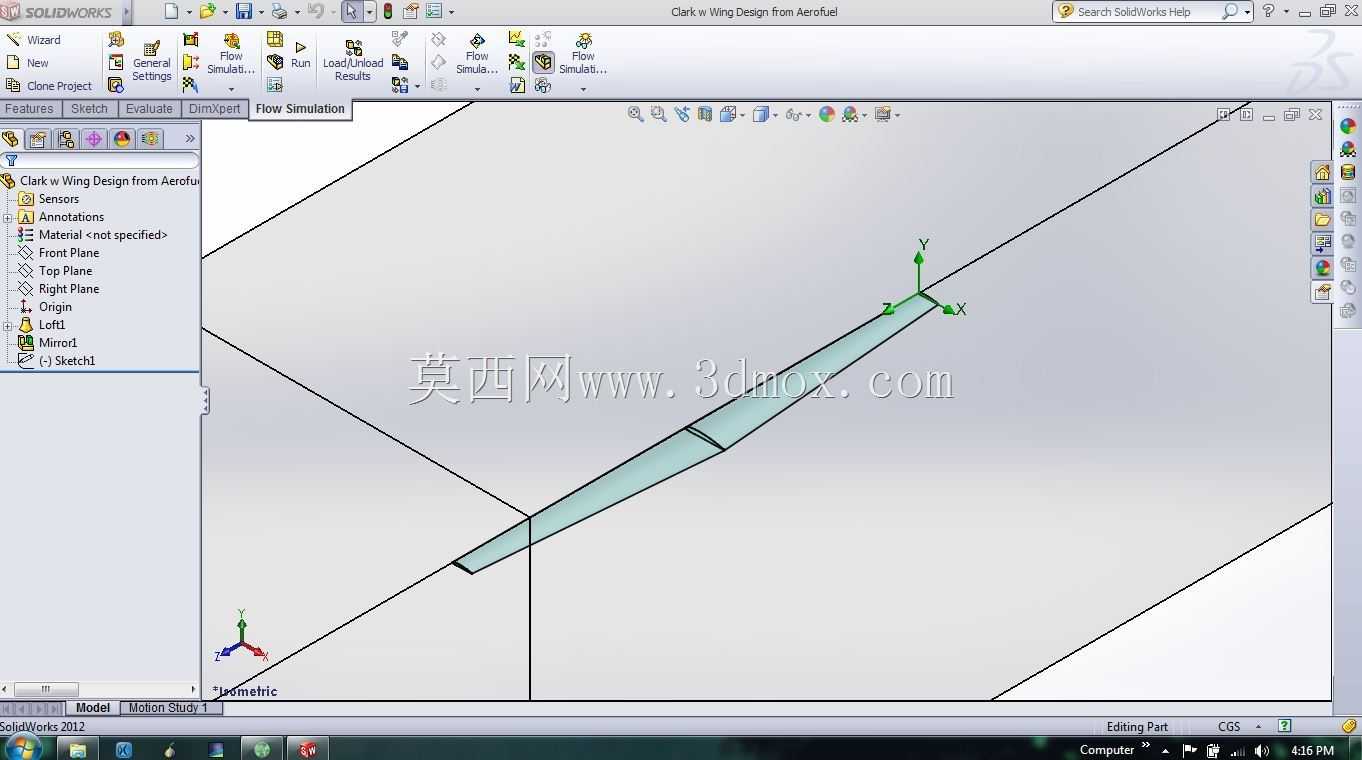
Task: Click the Clone Project button
Action: pos(48,86)
